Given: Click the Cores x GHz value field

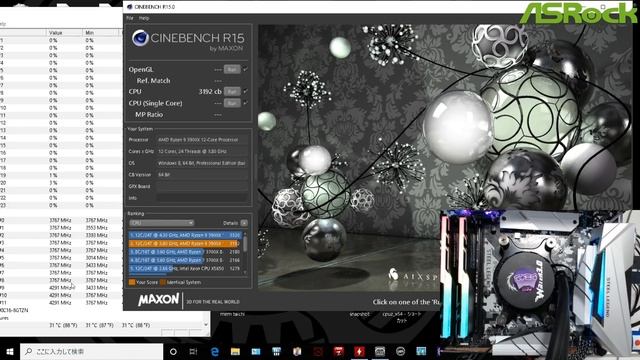Looking at the screenshot, I should click(x=202, y=151).
